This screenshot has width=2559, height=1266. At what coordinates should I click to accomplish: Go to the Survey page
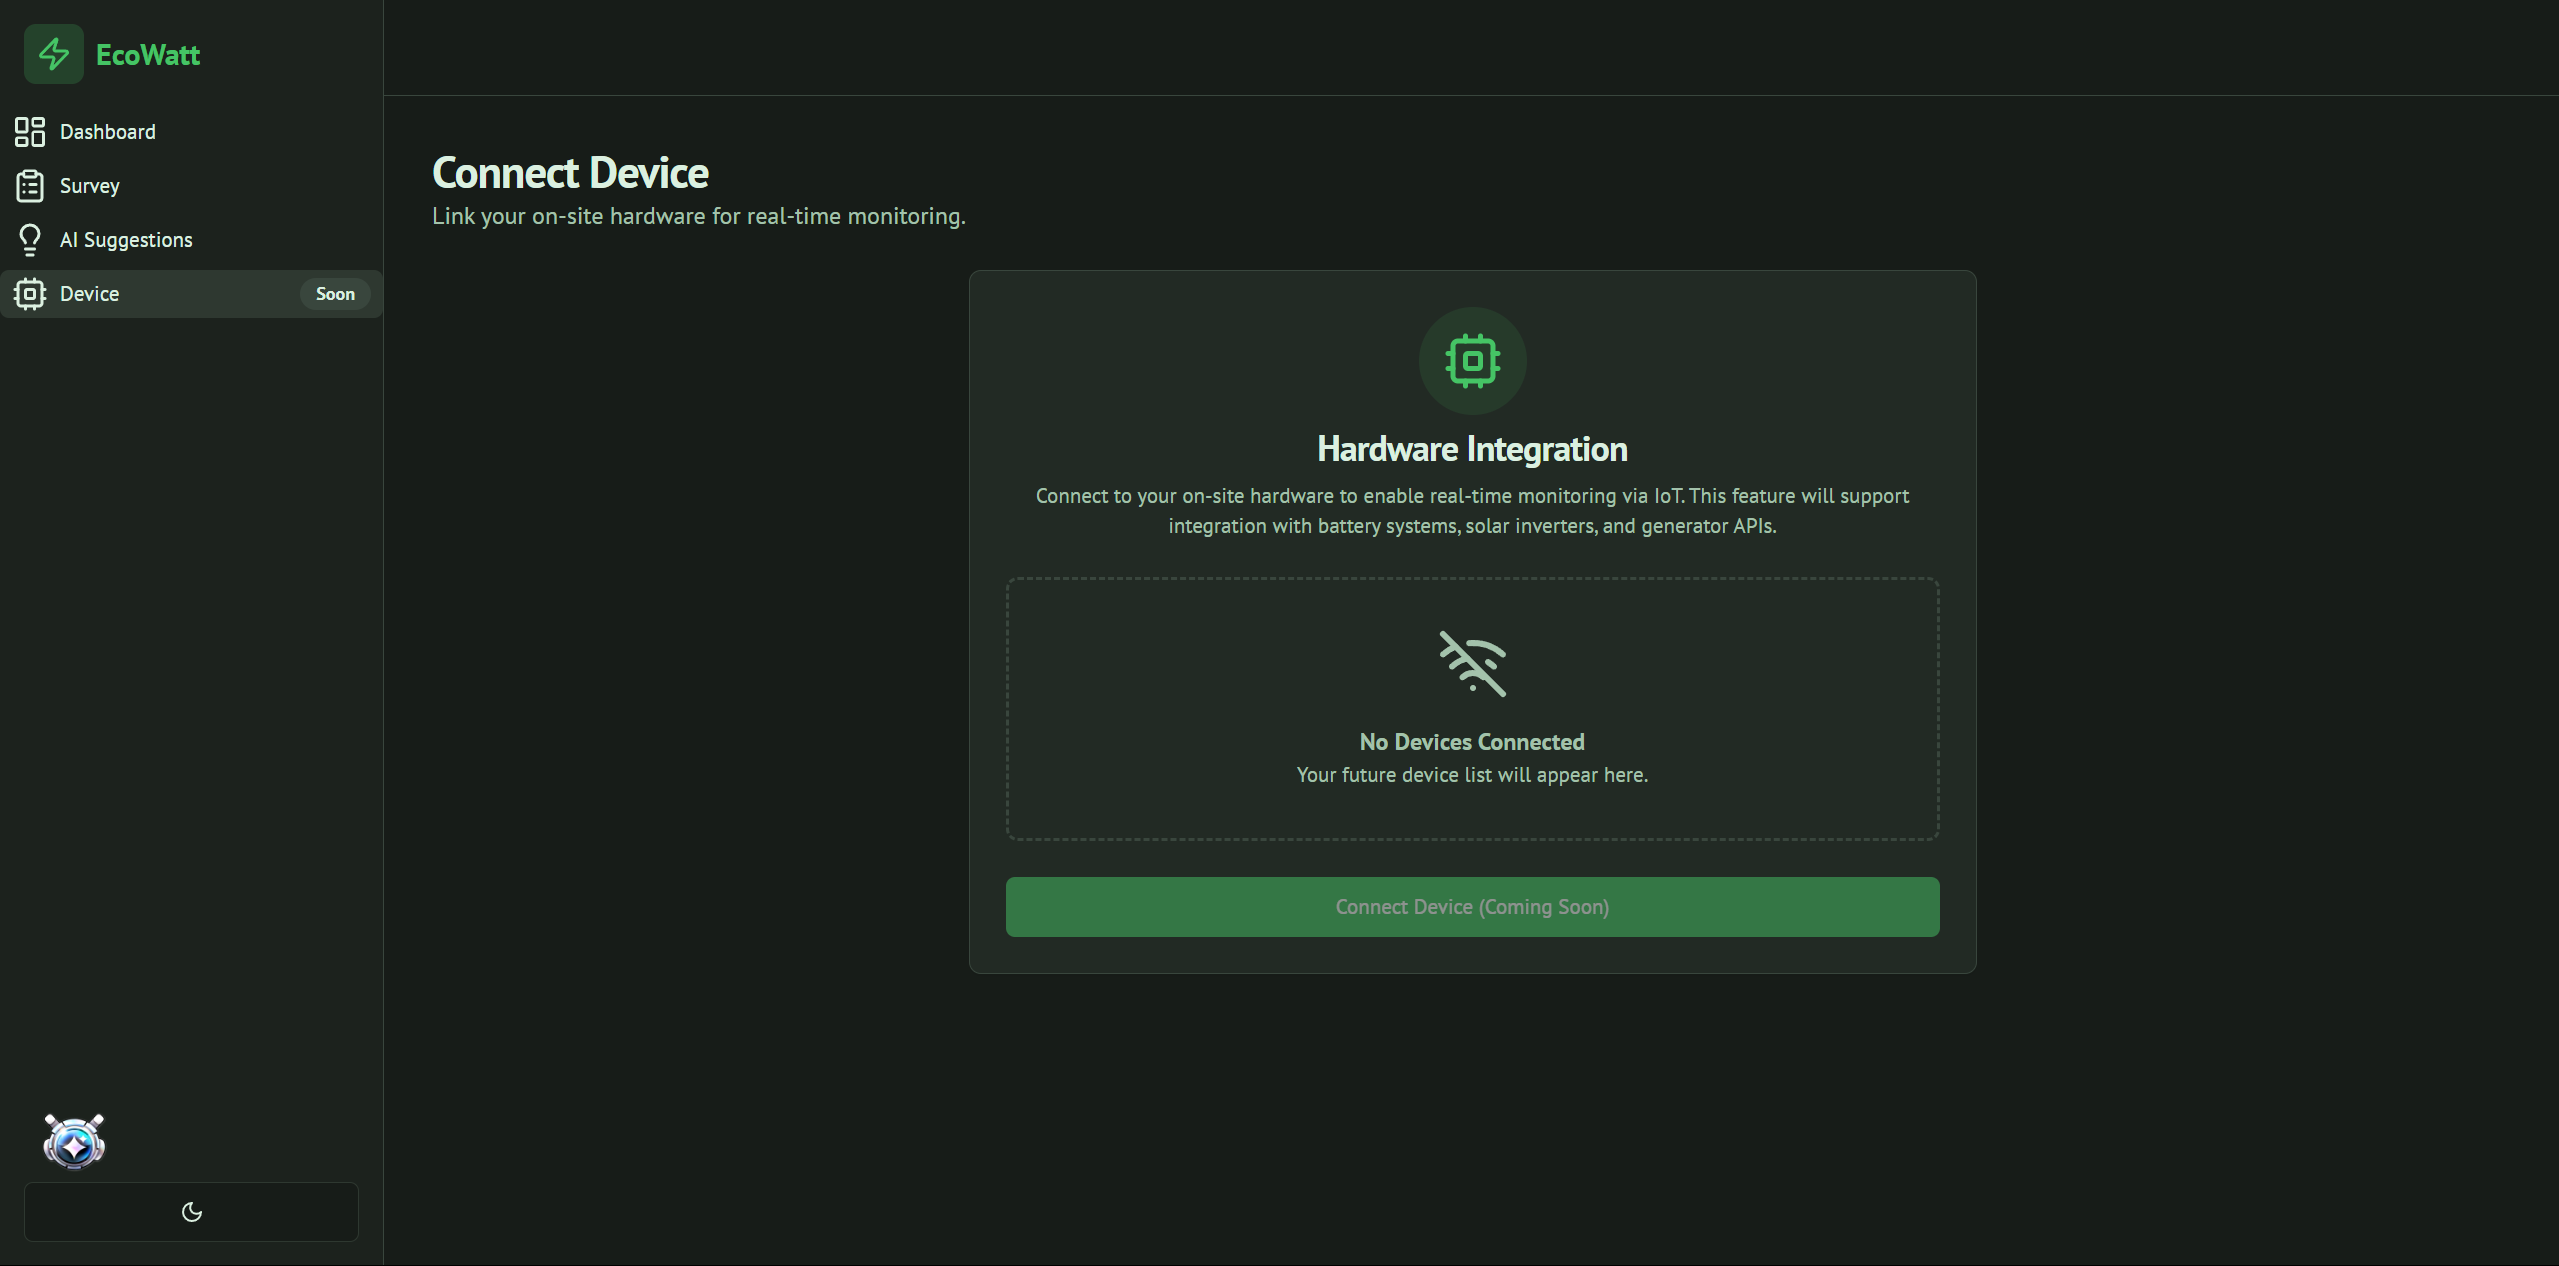[x=90, y=186]
